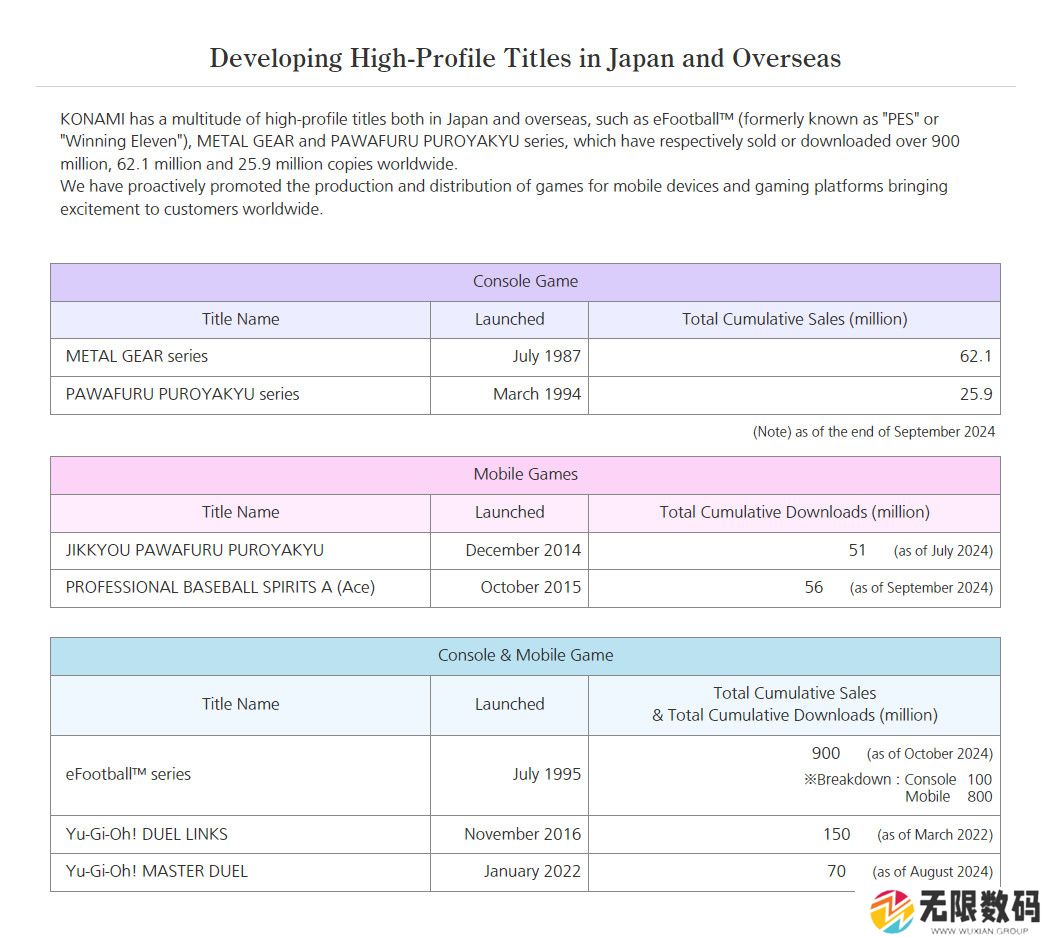Select the "July 1987" launch date
This screenshot has width=1055, height=937.
click(546, 356)
